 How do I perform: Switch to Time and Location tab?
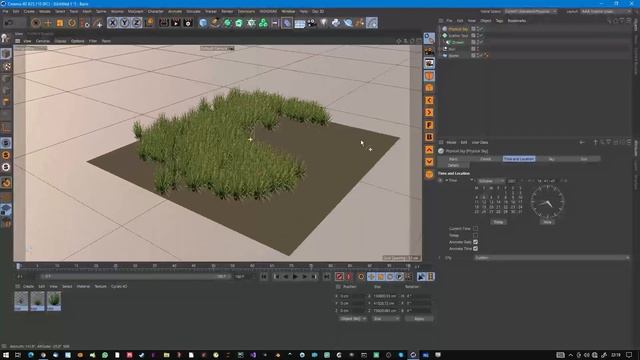[519, 159]
